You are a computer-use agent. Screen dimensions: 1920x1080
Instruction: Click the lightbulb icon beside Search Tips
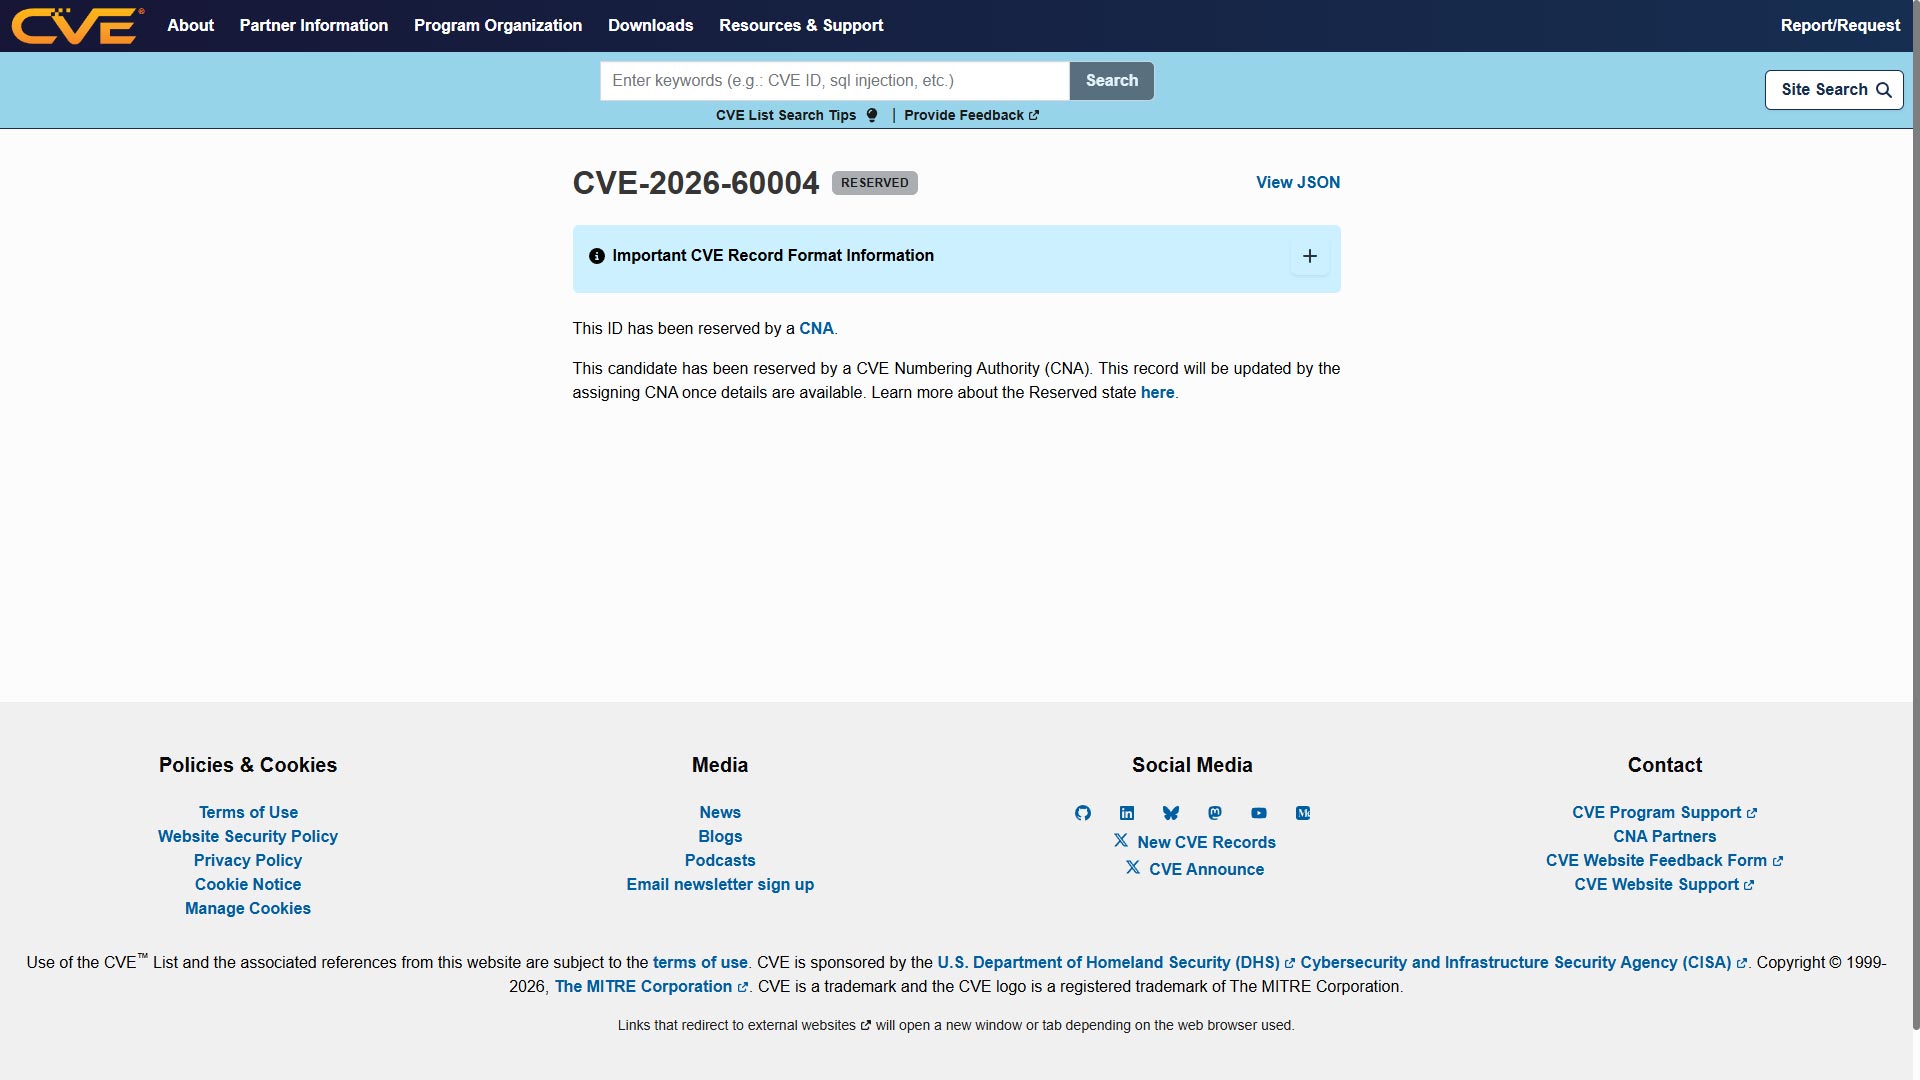pyautogui.click(x=872, y=115)
